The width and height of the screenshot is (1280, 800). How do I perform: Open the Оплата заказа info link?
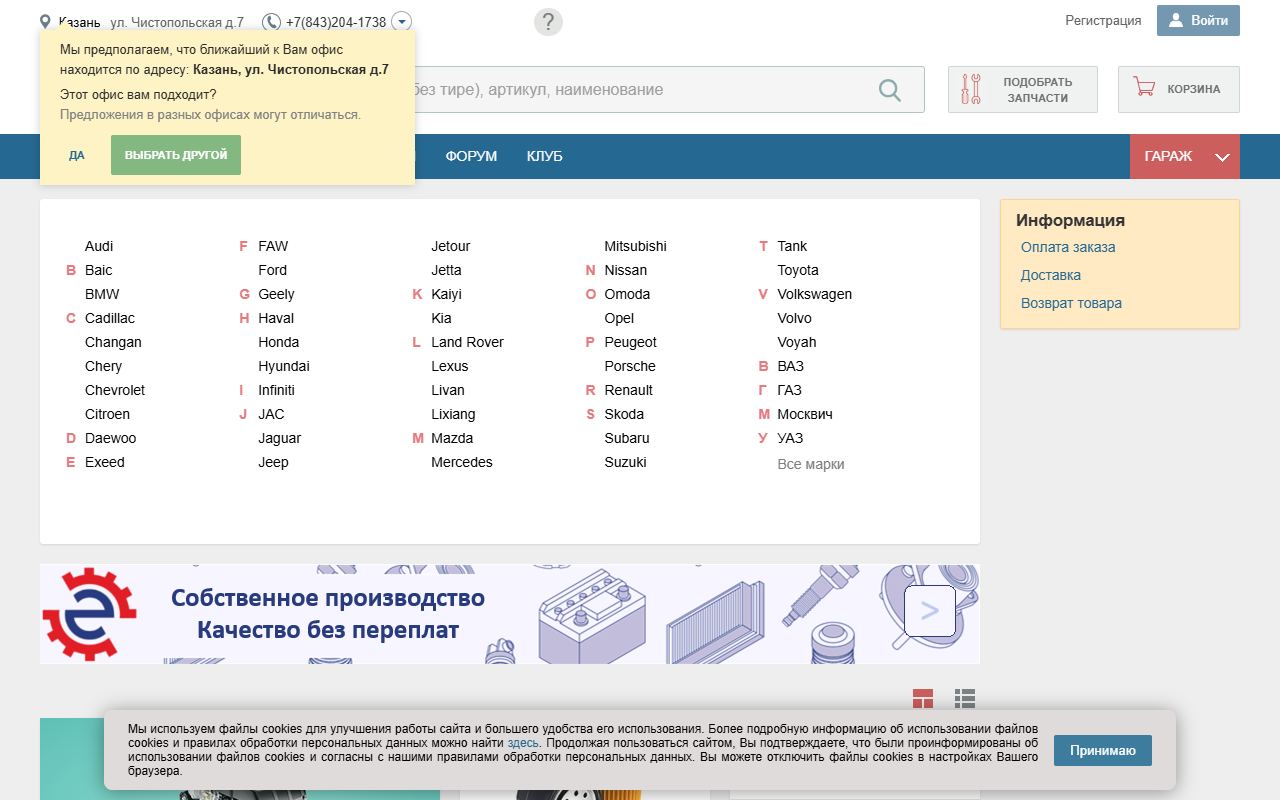pos(1068,247)
